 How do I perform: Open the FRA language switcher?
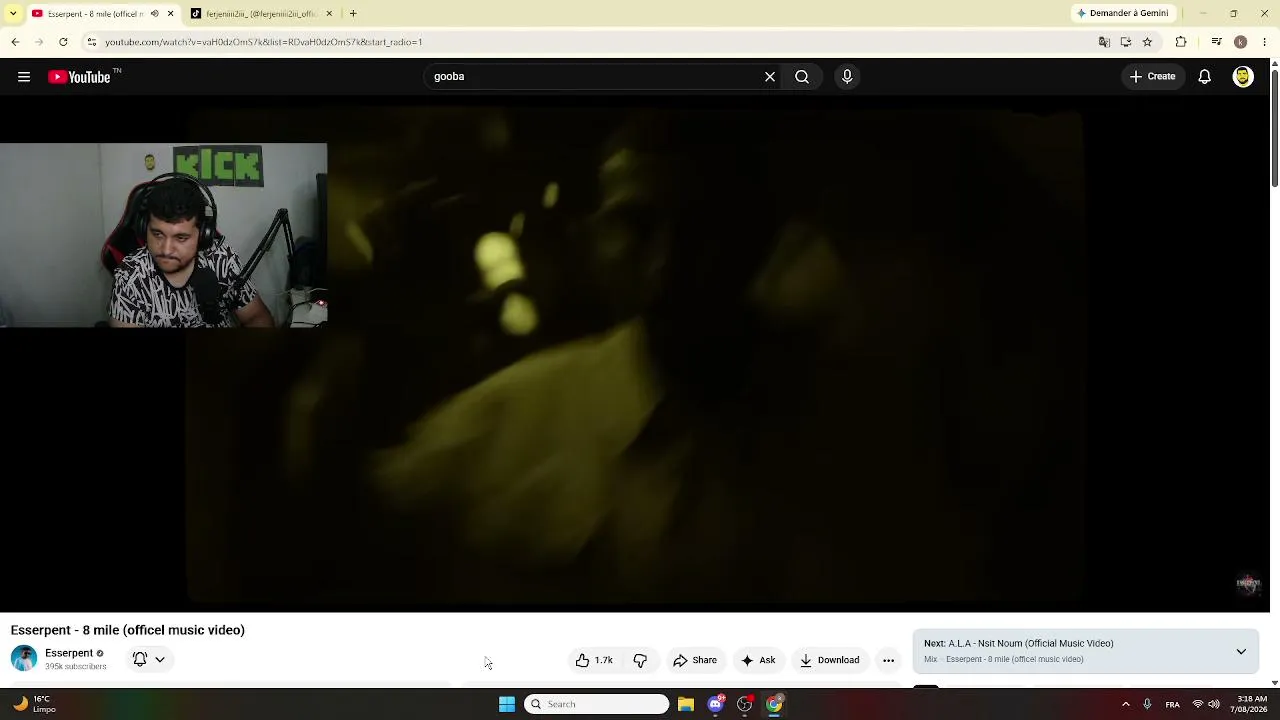click(1173, 704)
